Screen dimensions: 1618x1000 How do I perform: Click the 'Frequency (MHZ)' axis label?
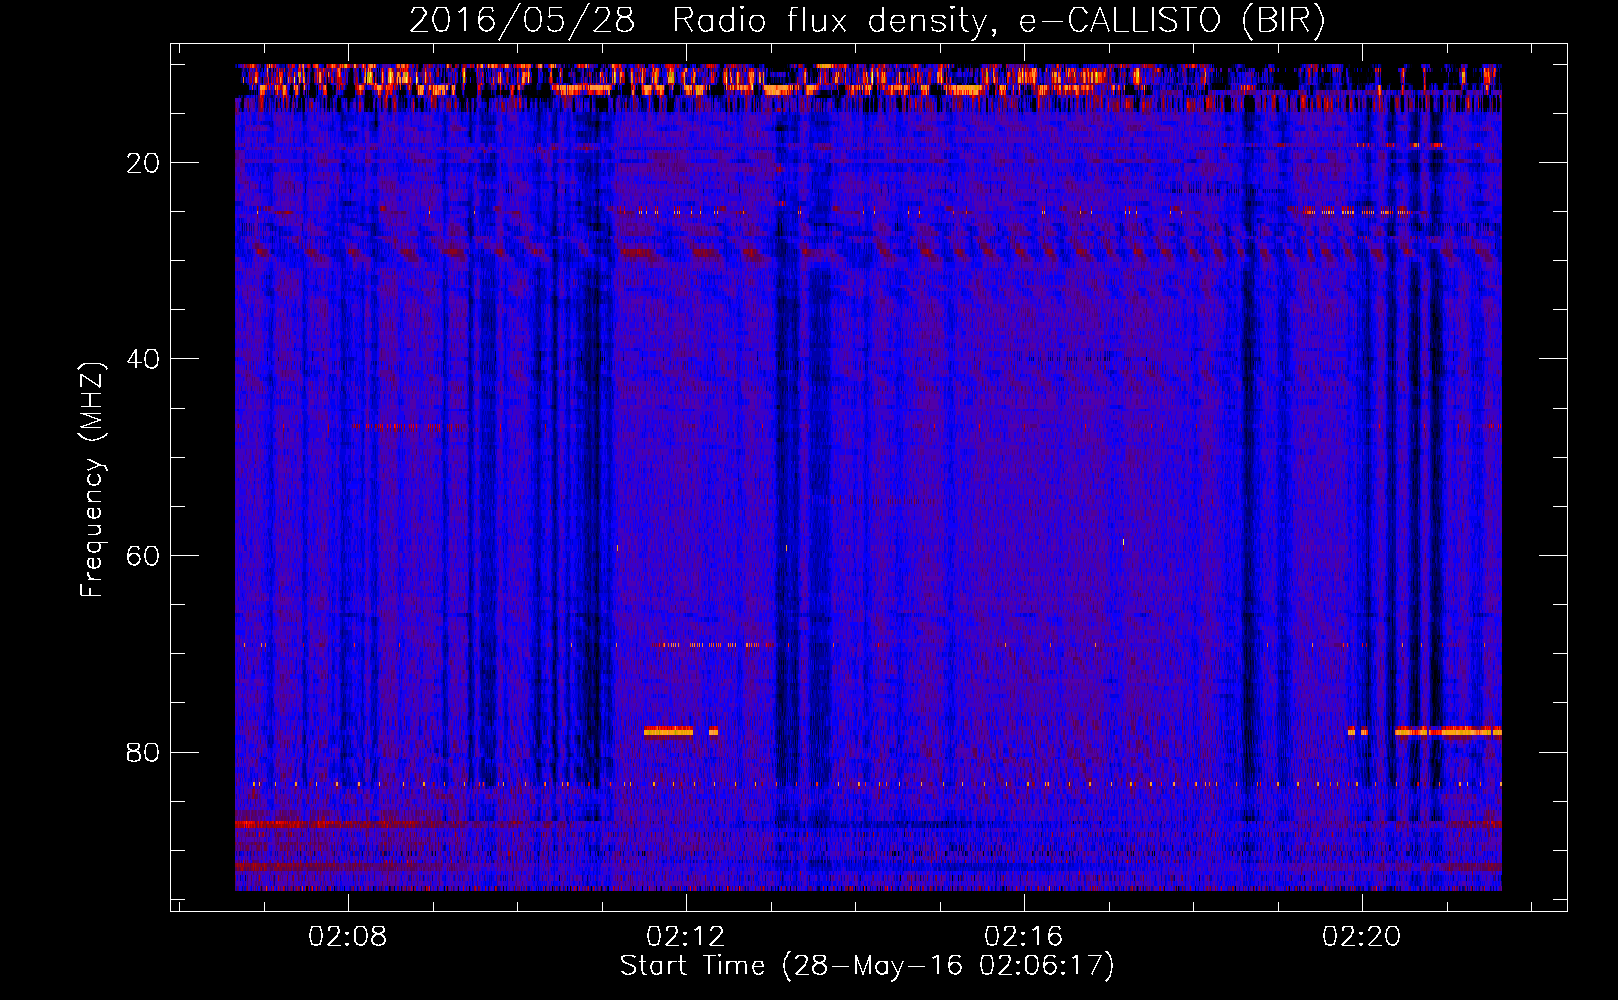click(92, 480)
